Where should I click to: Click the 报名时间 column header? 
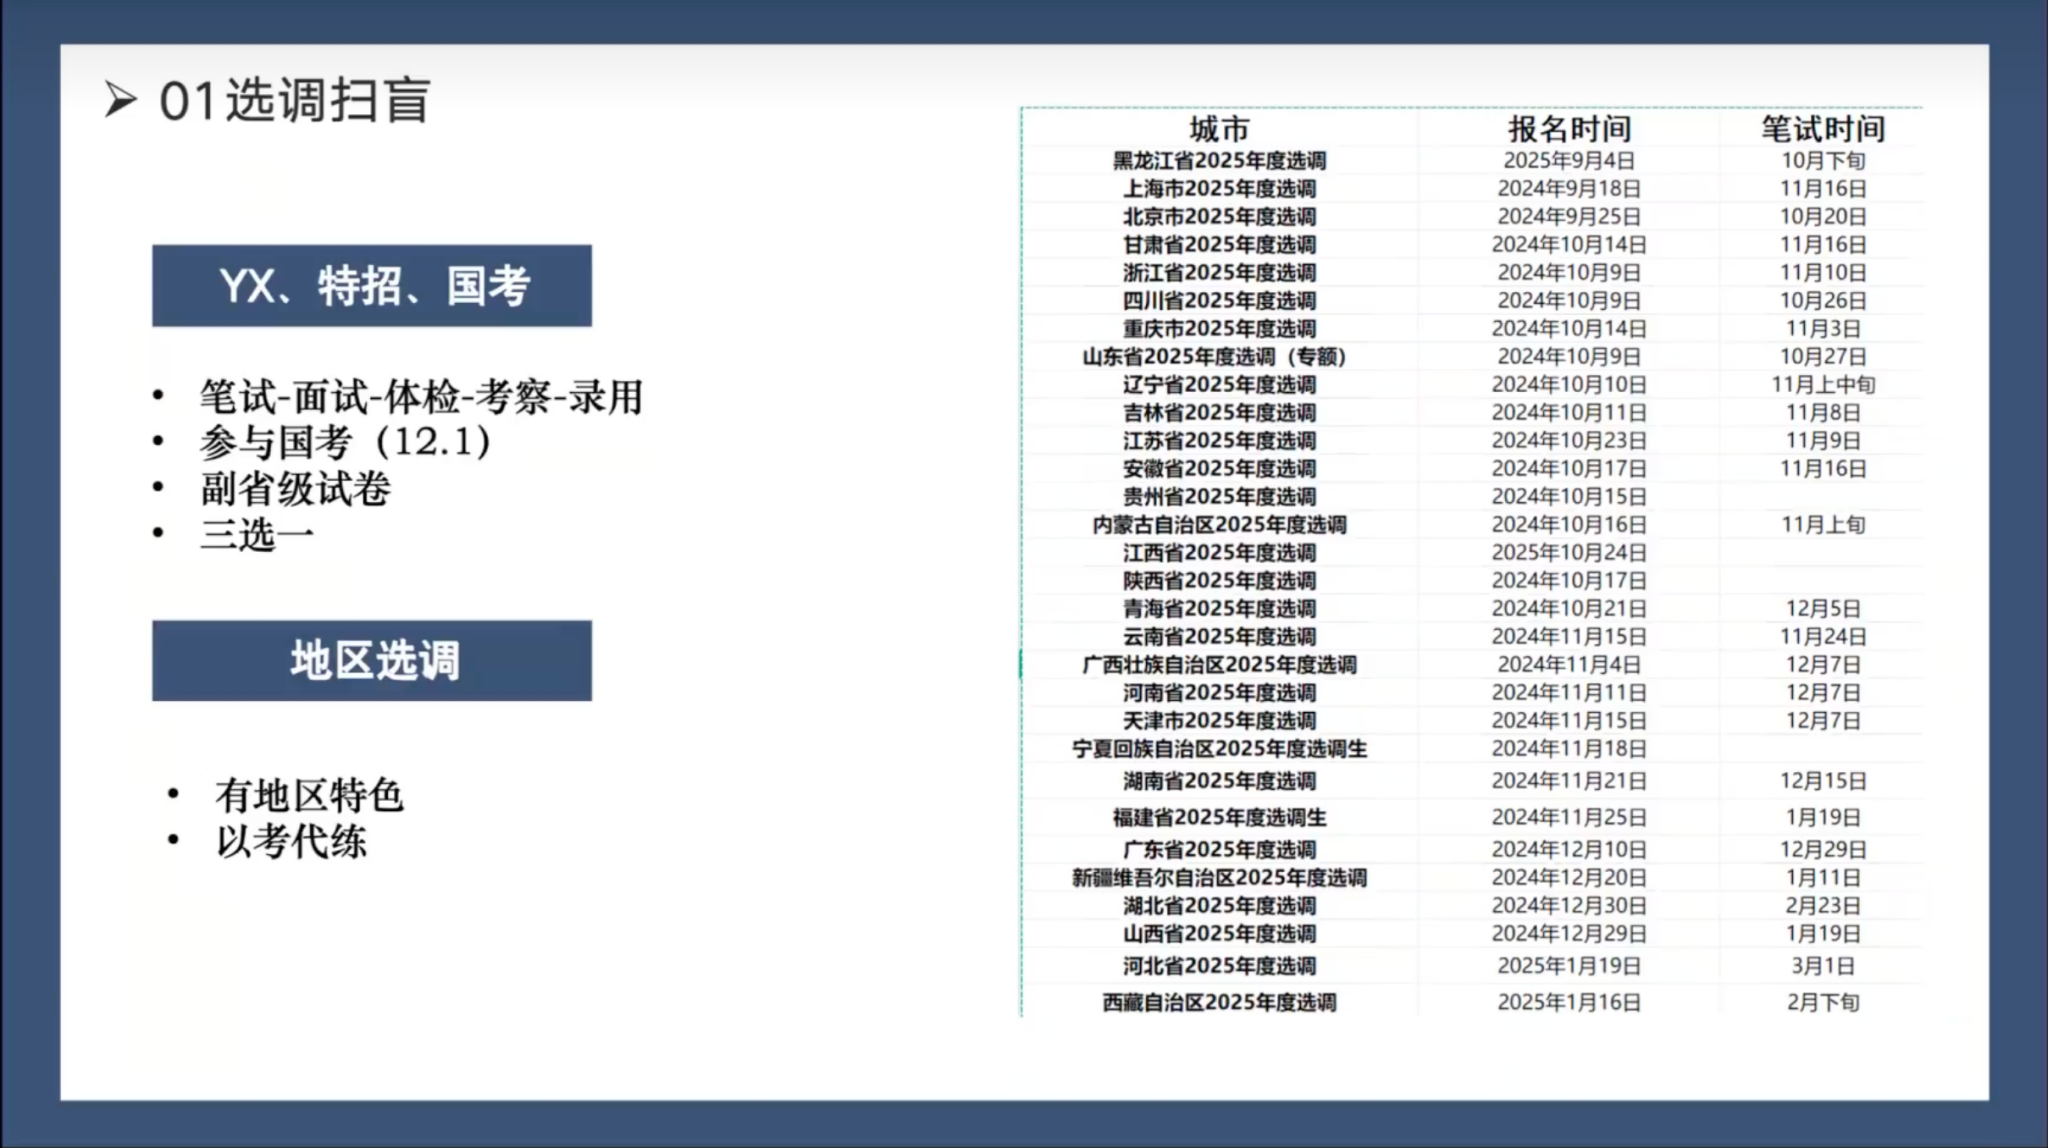[1569, 129]
